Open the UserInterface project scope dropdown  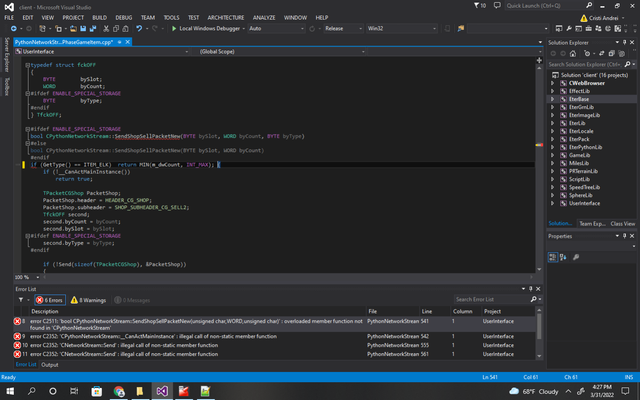102,51
